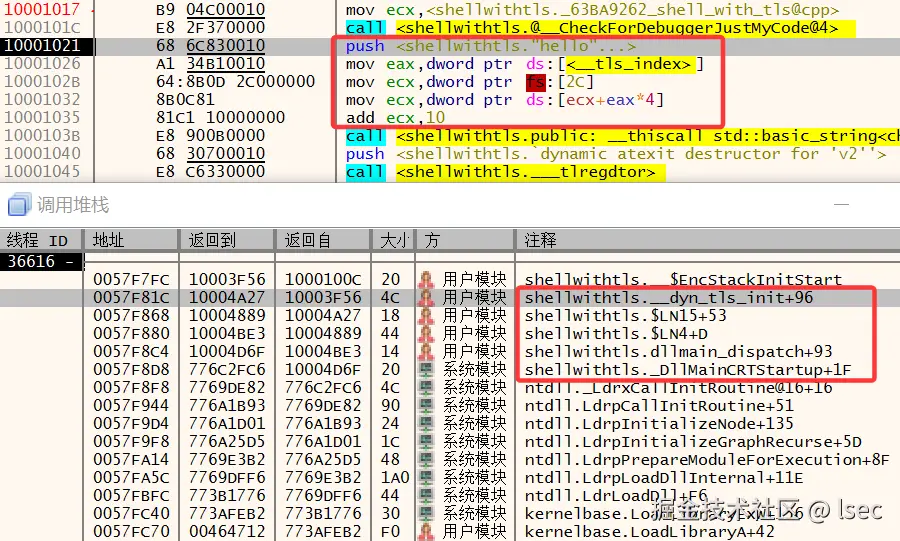Click comment shellwithtls.$LN15+53
Screen dimensions: 900x541
[x=626, y=316]
